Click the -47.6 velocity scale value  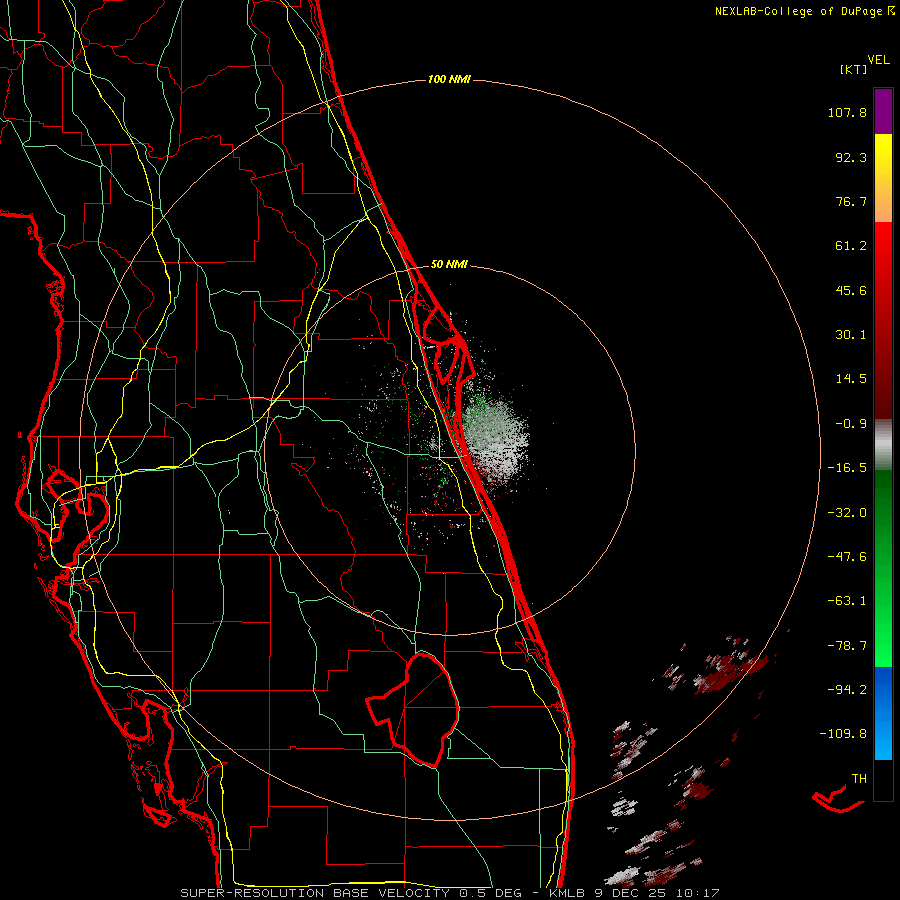pyautogui.click(x=847, y=557)
